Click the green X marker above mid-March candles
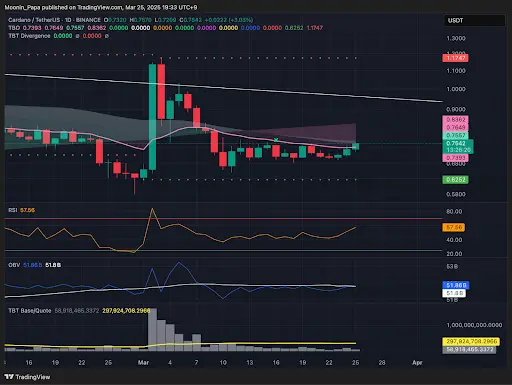The width and height of the screenshot is (512, 385). point(276,140)
